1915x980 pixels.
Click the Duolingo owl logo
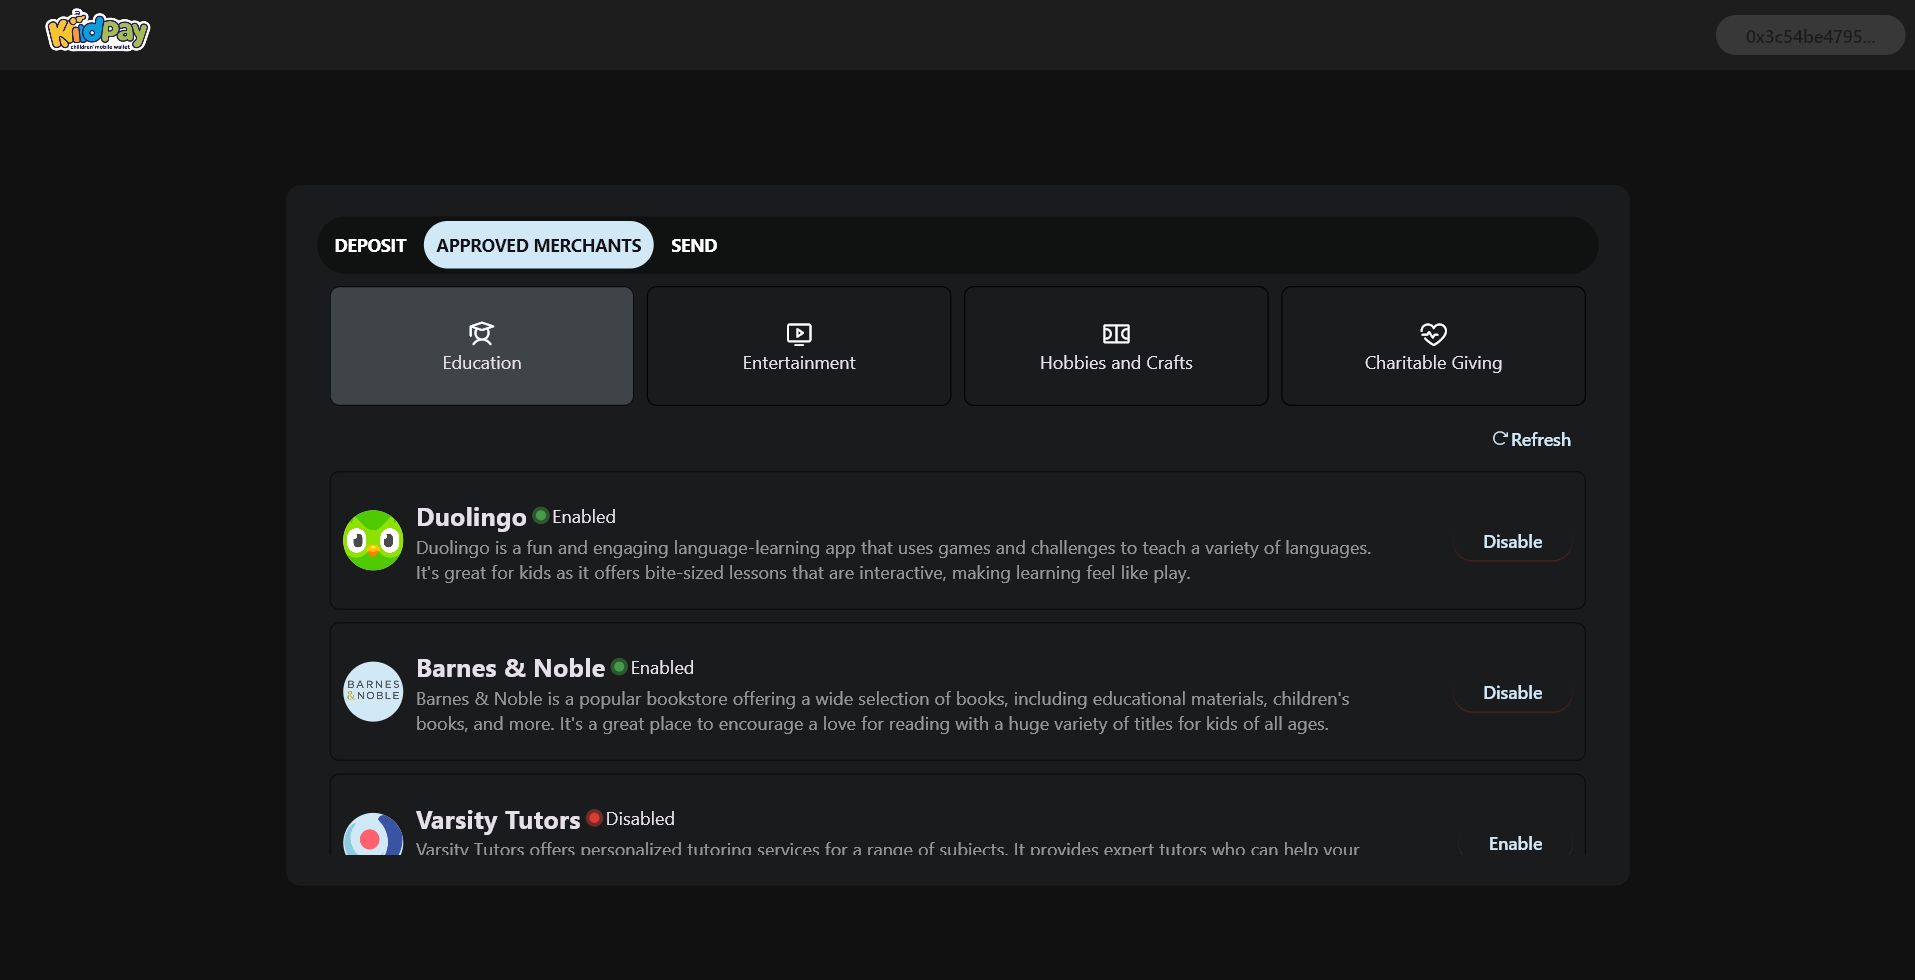373,540
